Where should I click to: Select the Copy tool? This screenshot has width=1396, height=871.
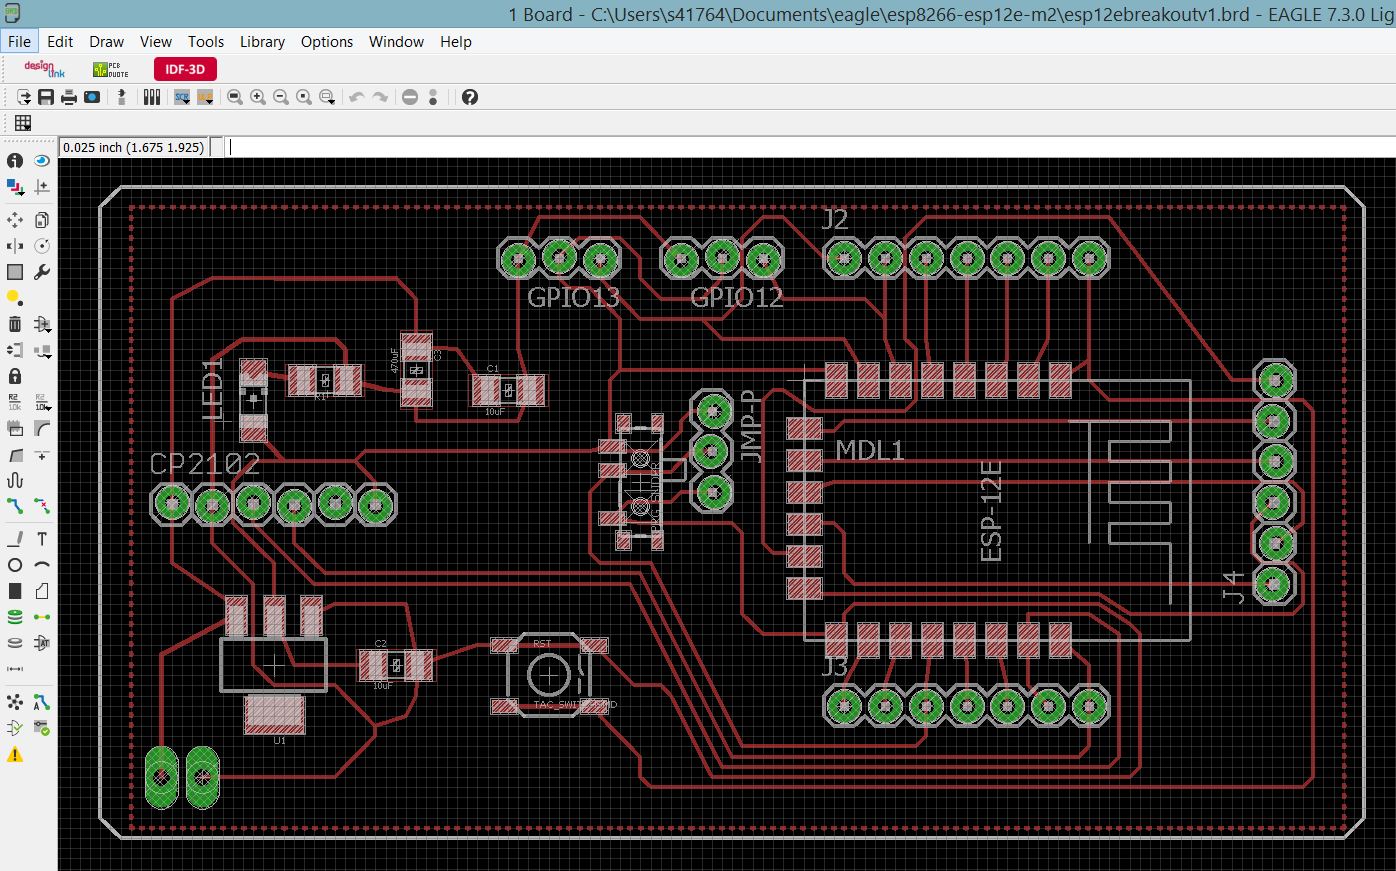(x=42, y=220)
